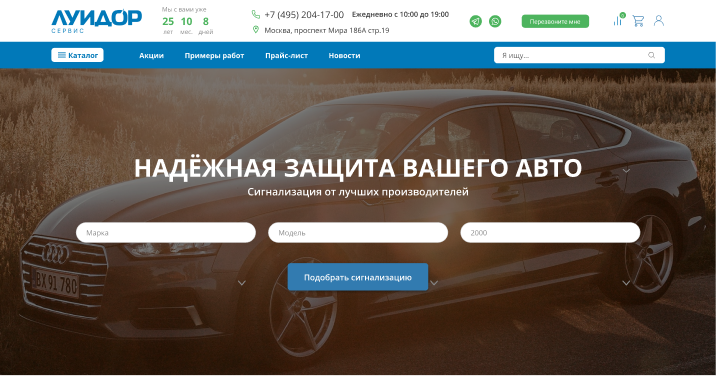716x376 pixels.
Task: Click the Мы с вами уже label
Action: coord(184,9)
